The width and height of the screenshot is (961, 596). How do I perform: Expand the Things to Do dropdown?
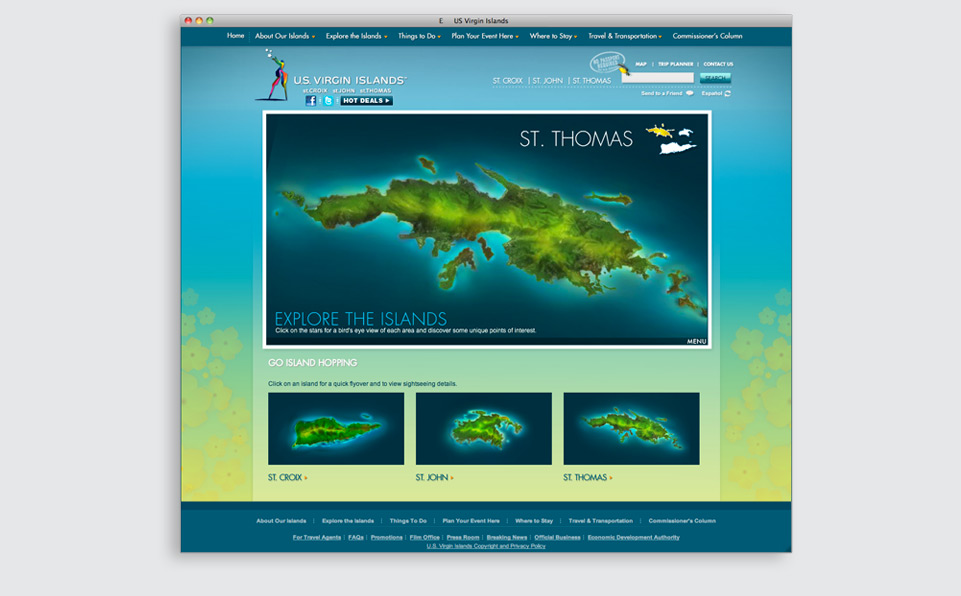(419, 36)
